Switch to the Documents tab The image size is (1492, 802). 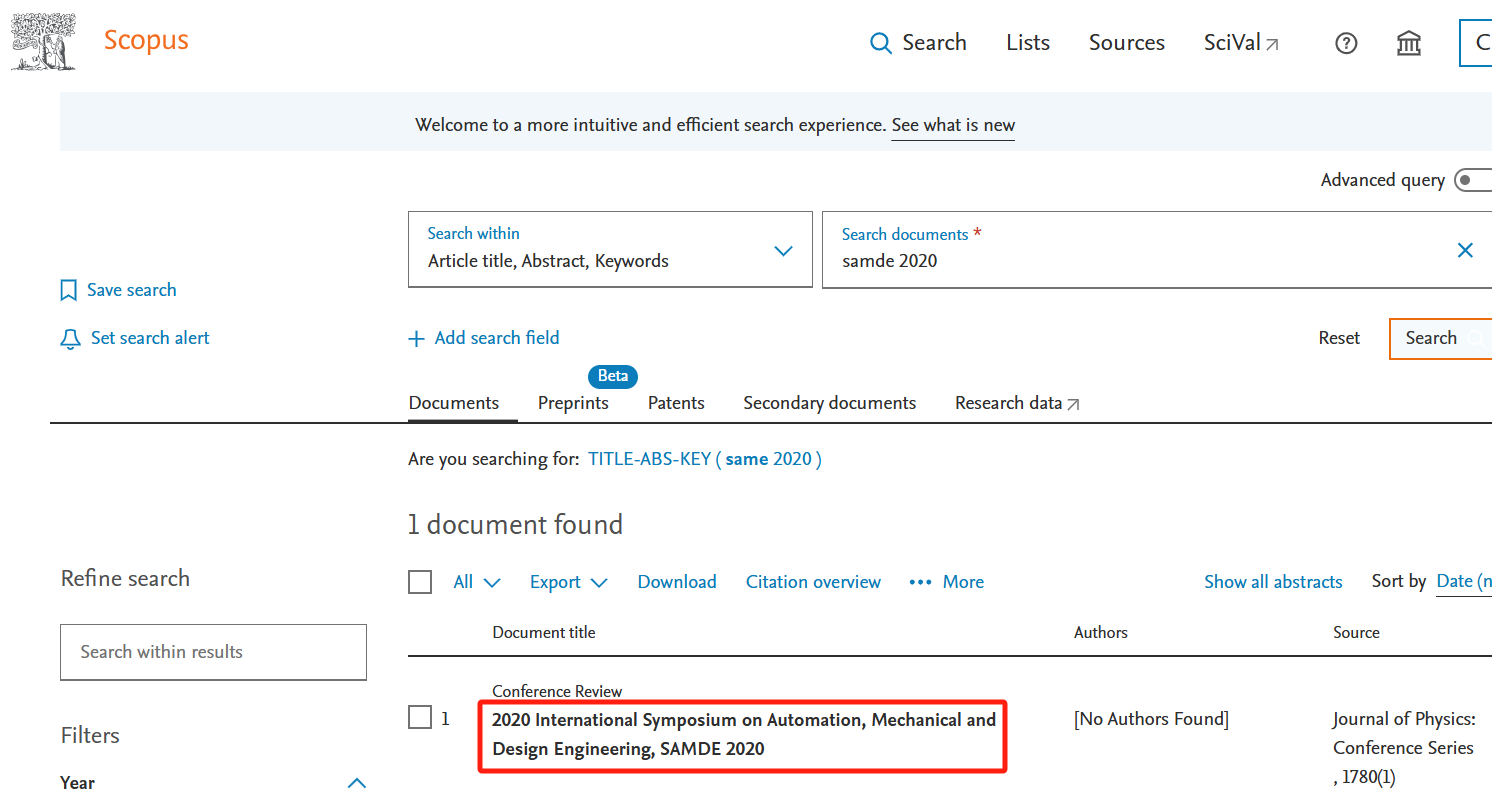[454, 403]
